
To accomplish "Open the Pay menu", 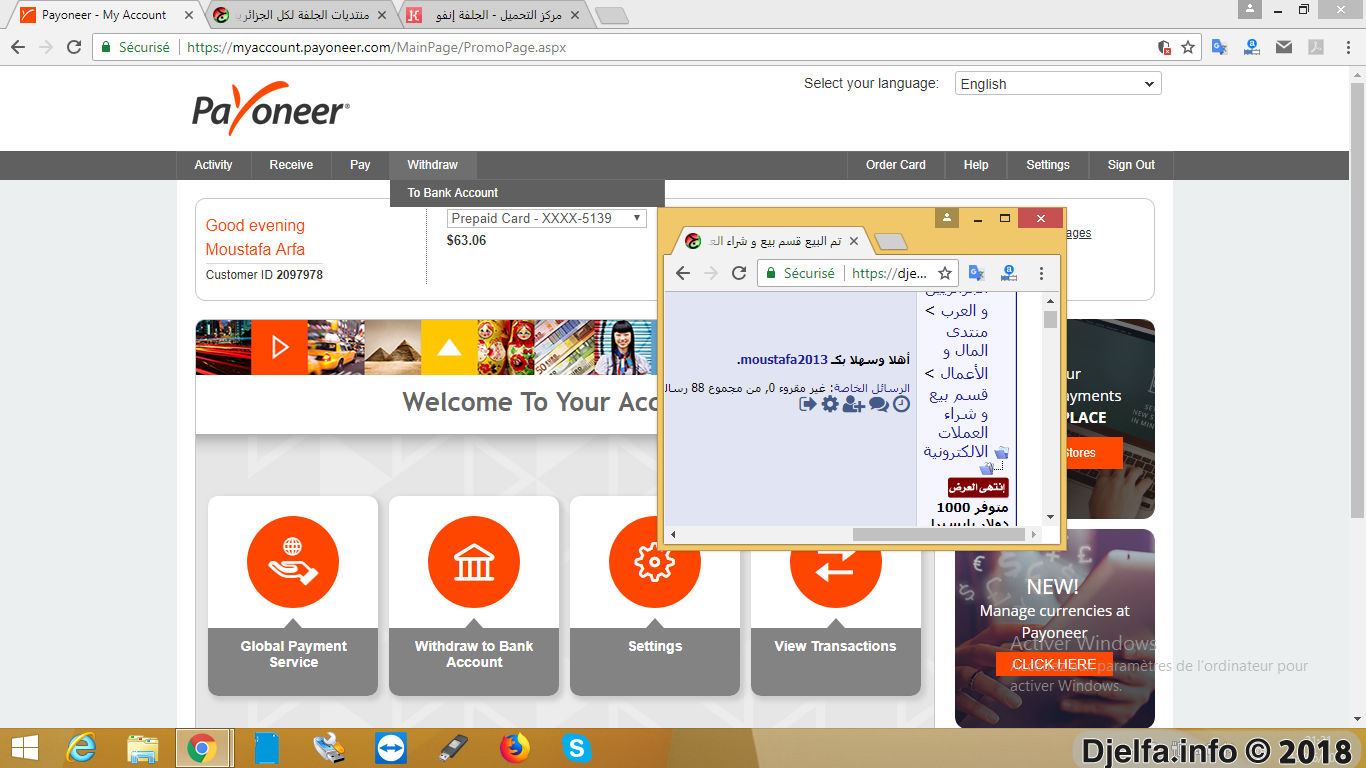I will [x=360, y=165].
